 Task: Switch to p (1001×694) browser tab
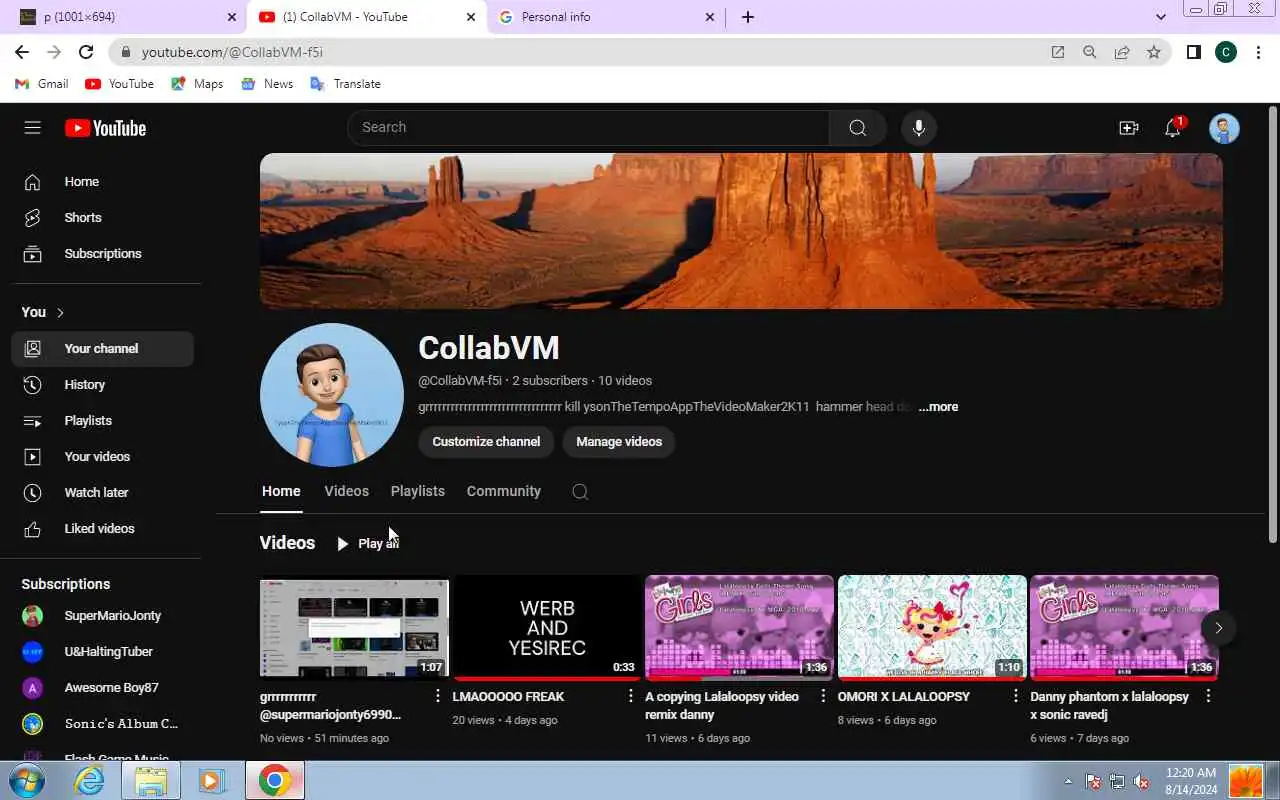tap(128, 17)
